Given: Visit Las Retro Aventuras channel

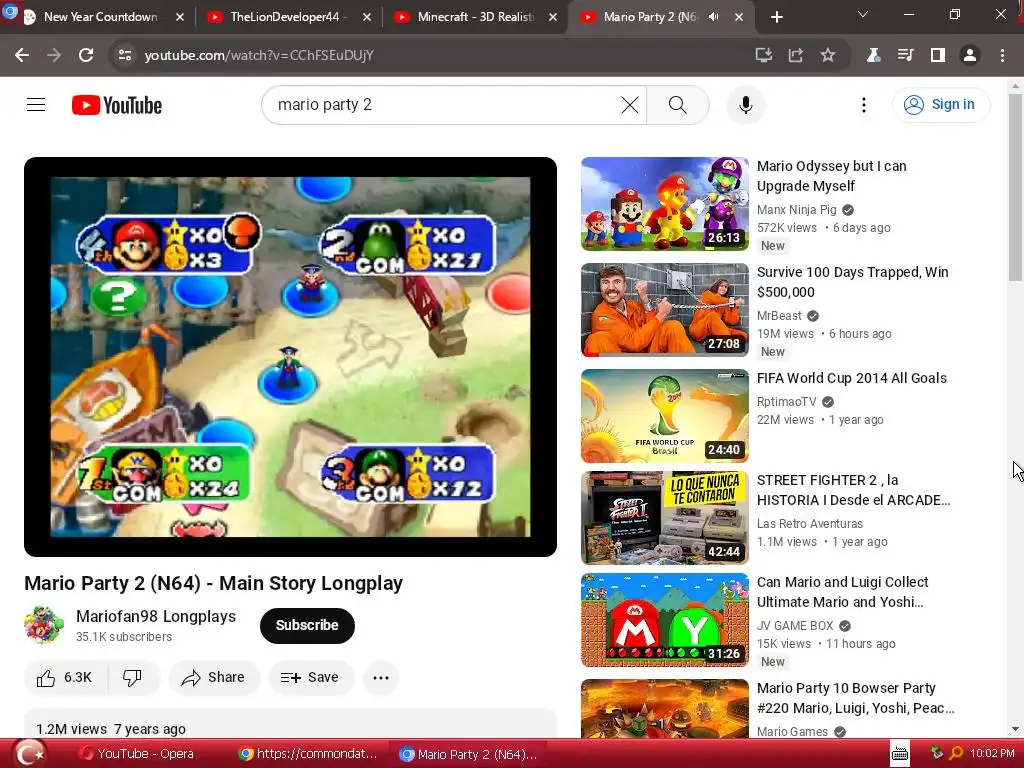Looking at the screenshot, I should click(x=810, y=524).
